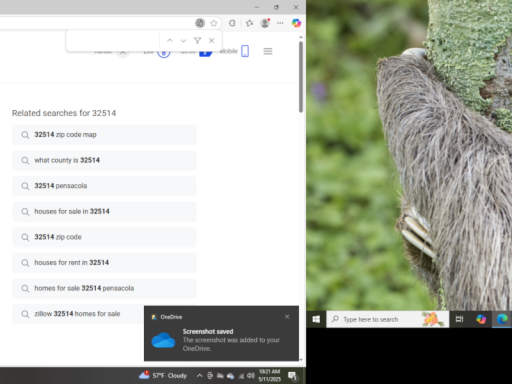Image resolution: width=512 pixels, height=384 pixels.
Task: Open the Windows Start menu
Action: (x=316, y=319)
